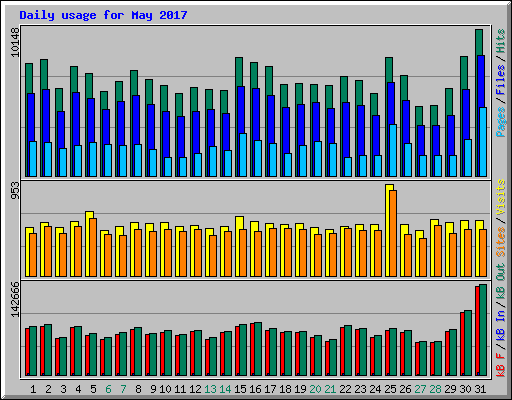Image resolution: width=512 pixels, height=400 pixels.
Task: Click day 10 on the x-axis
Action: click(165, 389)
